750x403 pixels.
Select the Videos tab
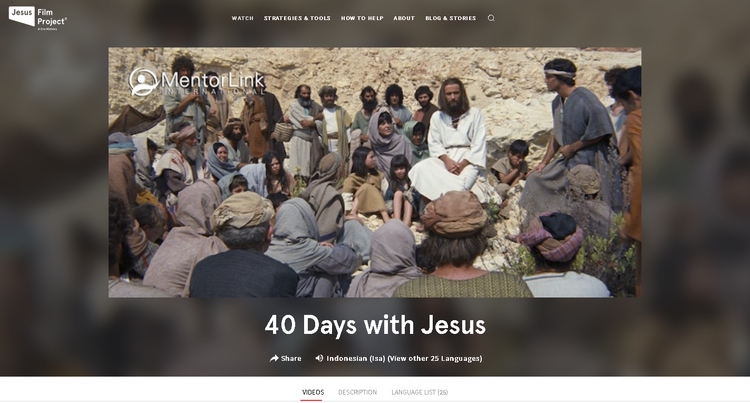coord(313,392)
